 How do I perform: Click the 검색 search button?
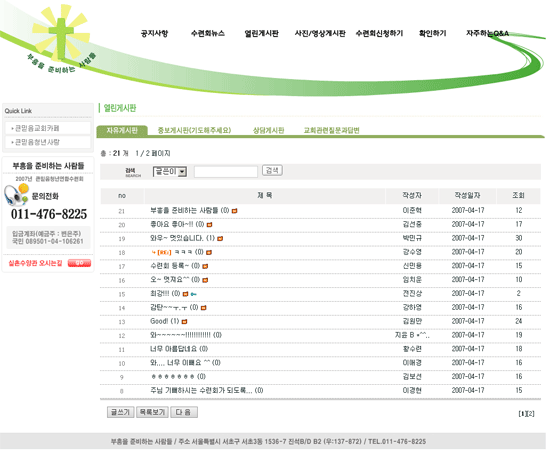pos(272,170)
